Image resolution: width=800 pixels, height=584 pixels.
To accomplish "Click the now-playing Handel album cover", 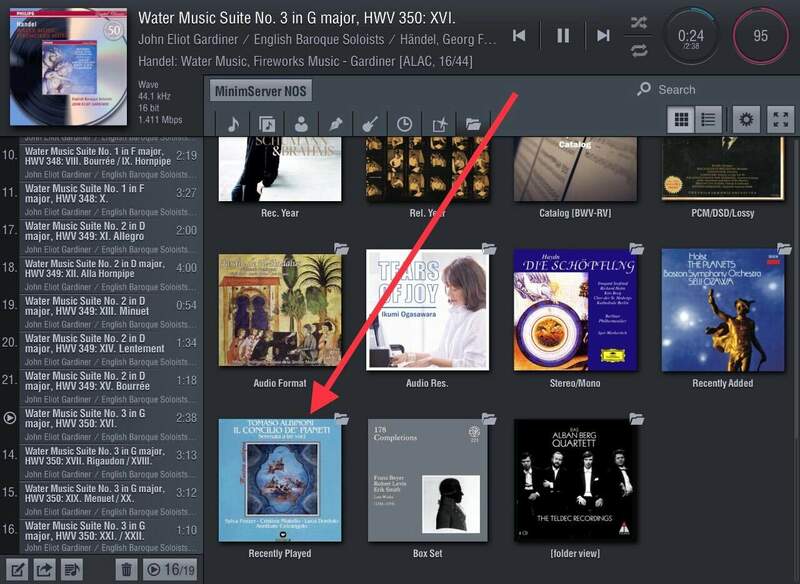I will click(x=68, y=67).
